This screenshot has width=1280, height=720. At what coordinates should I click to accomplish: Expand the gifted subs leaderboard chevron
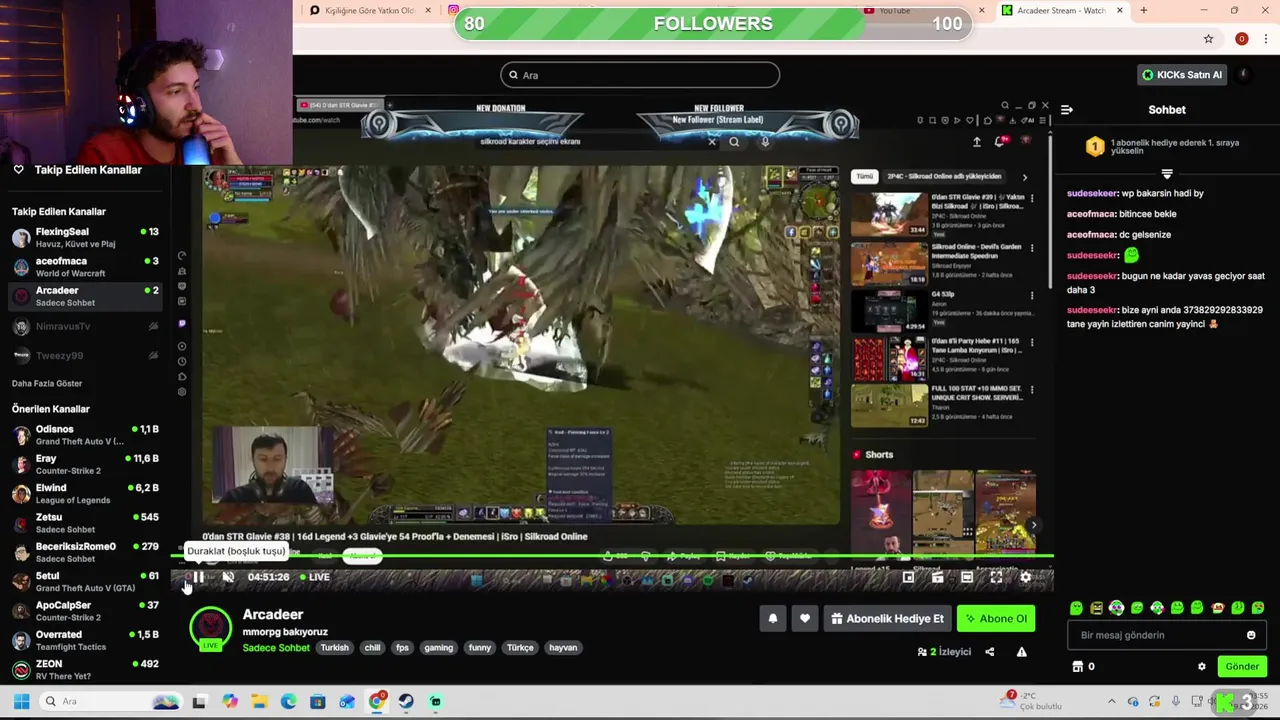[1167, 174]
